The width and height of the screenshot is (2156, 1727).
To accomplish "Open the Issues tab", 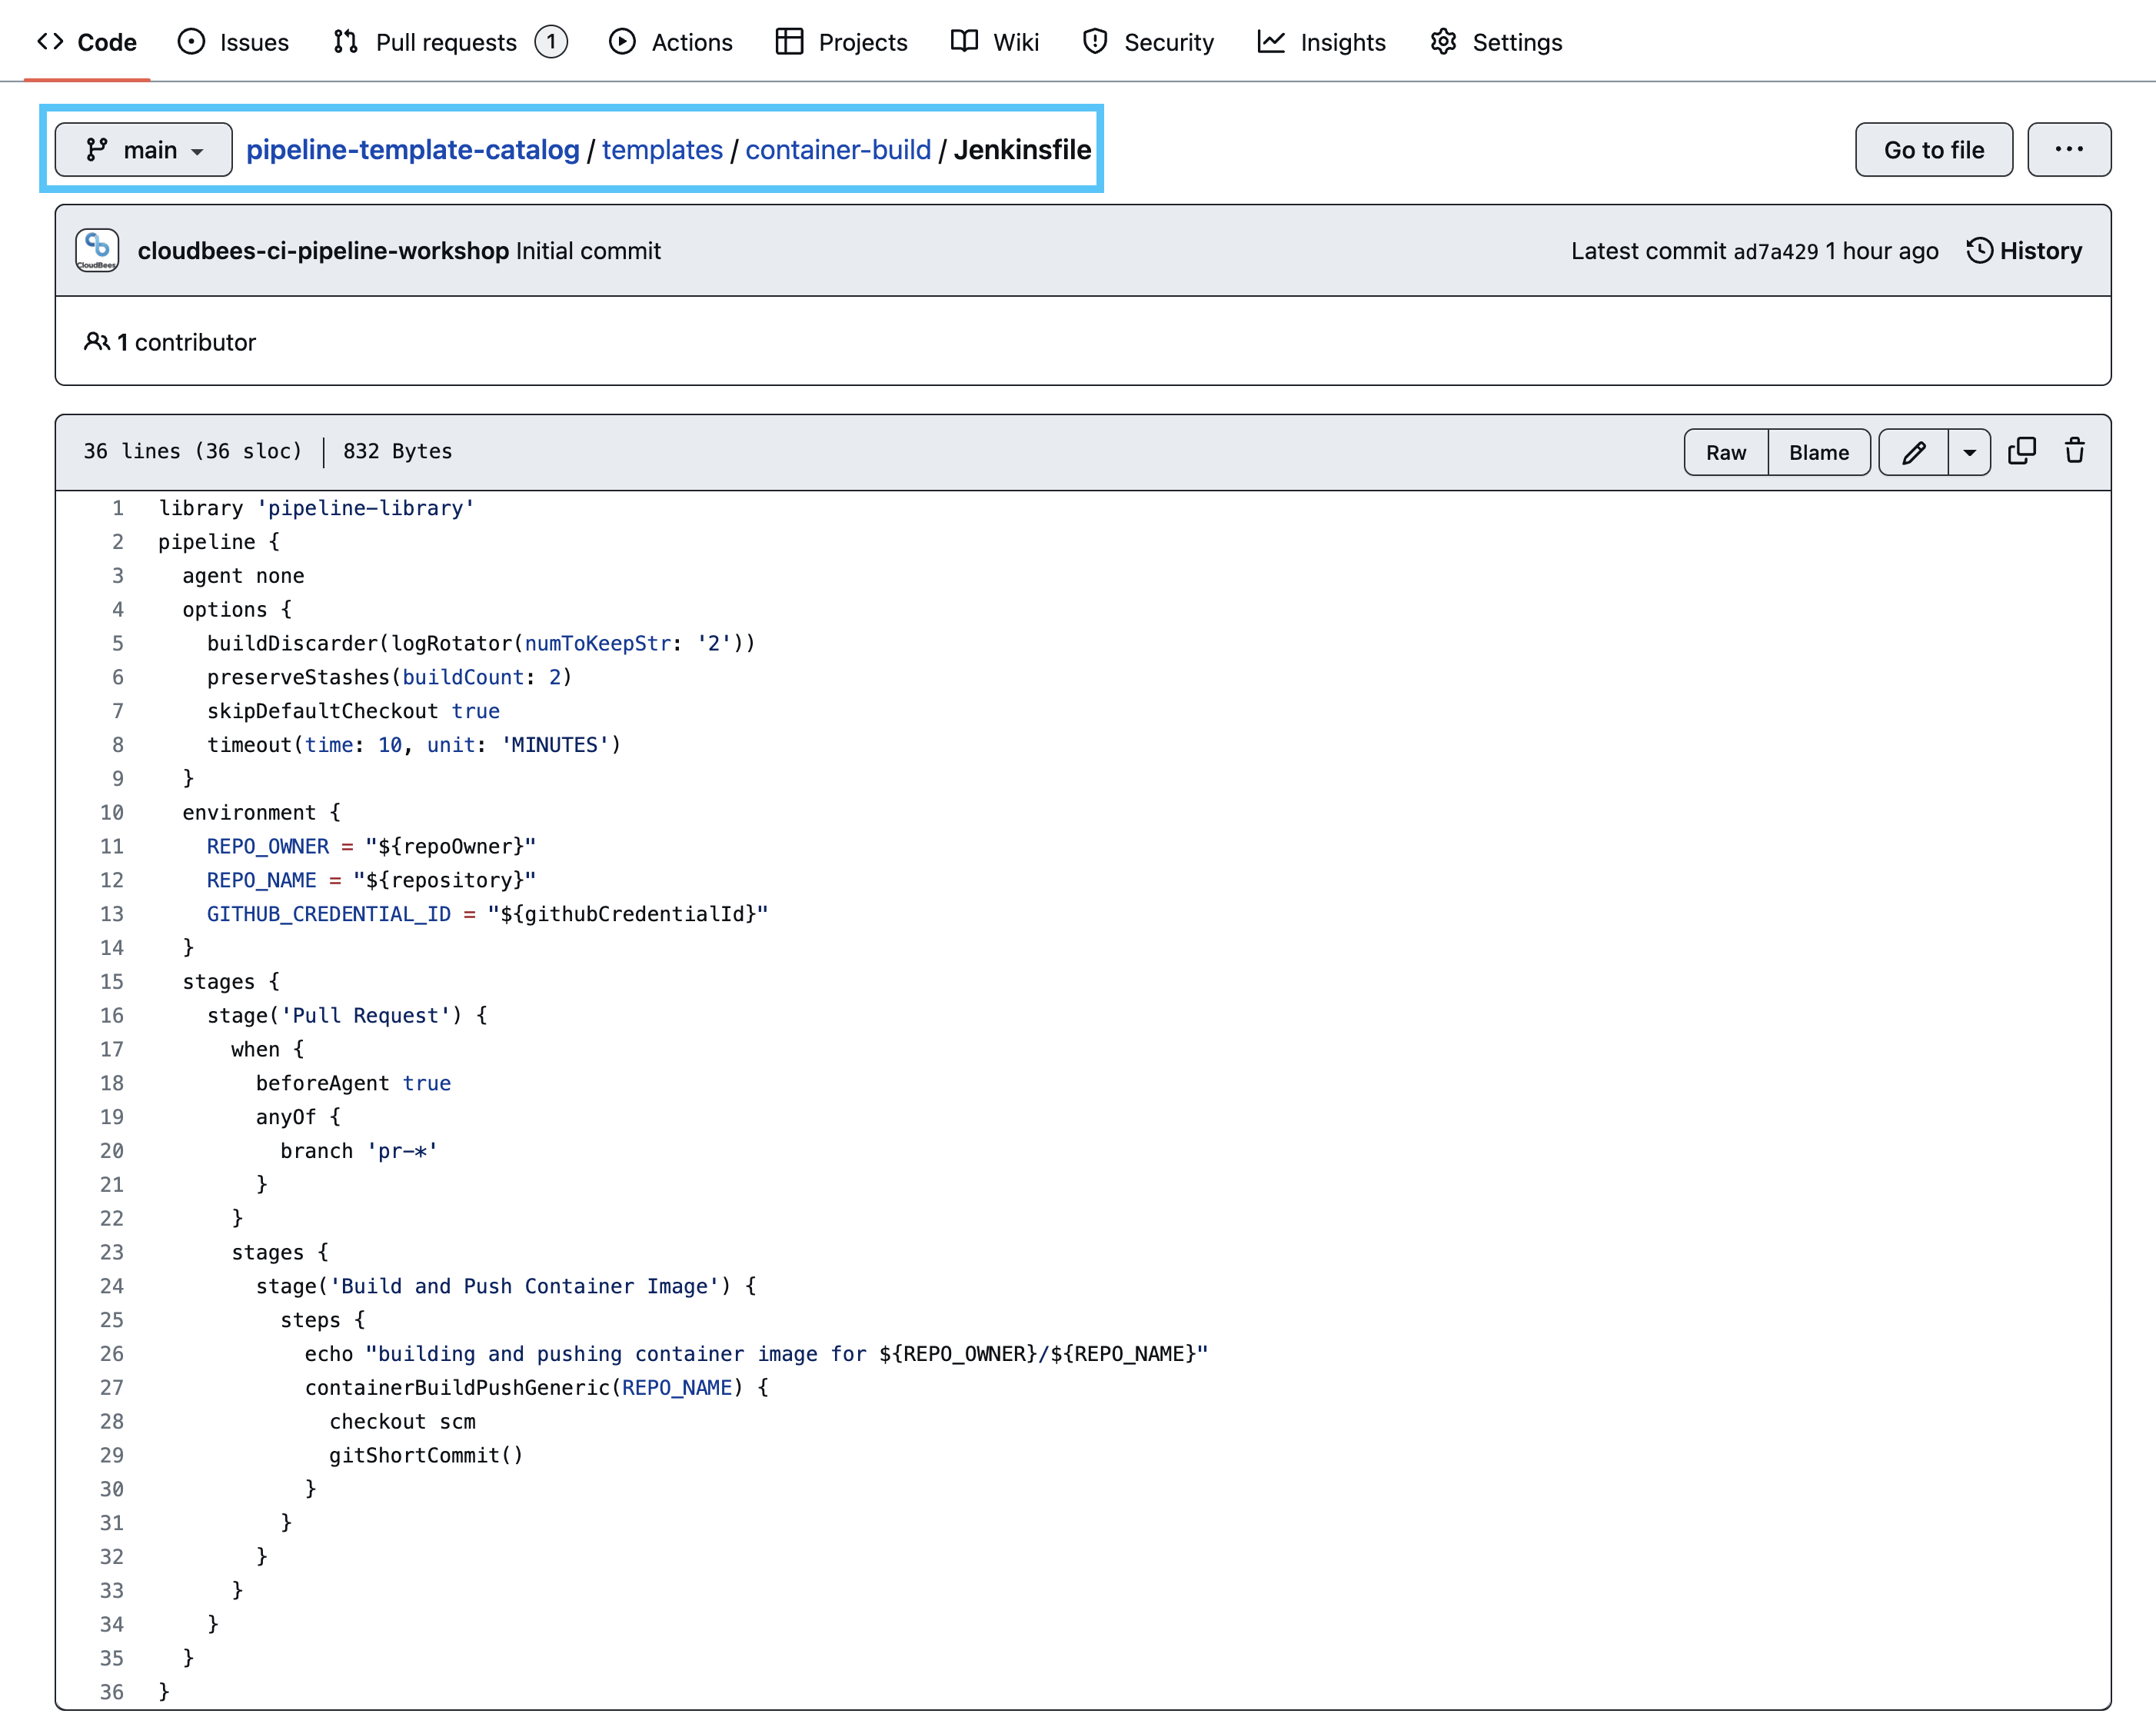I will [233, 42].
